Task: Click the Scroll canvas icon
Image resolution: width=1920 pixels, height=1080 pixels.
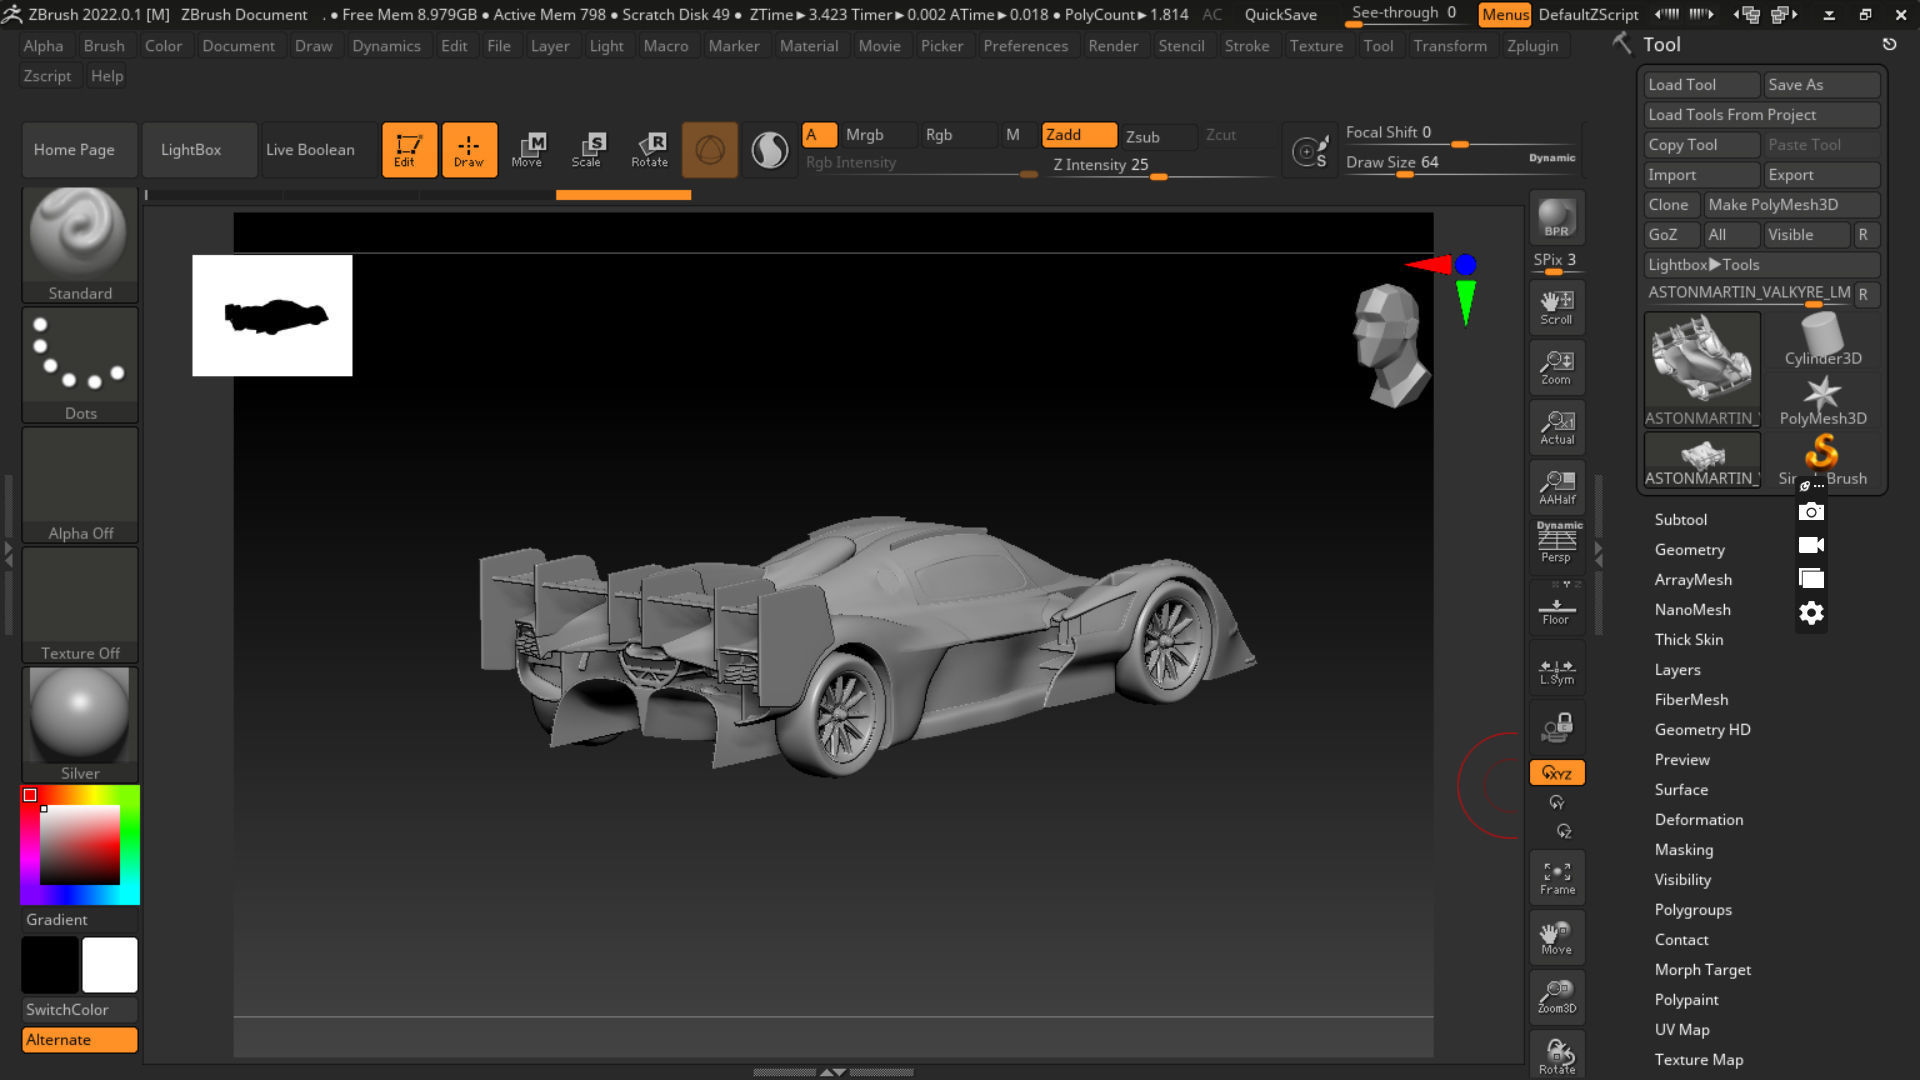Action: [x=1557, y=307]
